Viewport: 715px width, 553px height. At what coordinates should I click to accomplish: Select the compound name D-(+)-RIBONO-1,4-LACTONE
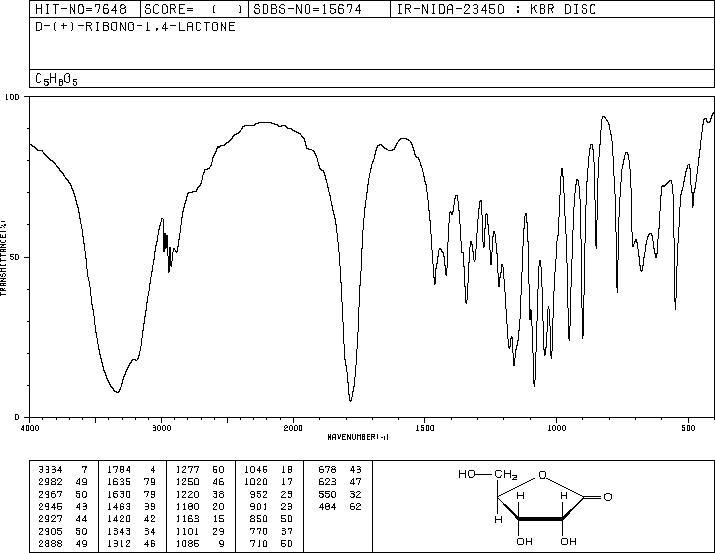(x=135, y=26)
